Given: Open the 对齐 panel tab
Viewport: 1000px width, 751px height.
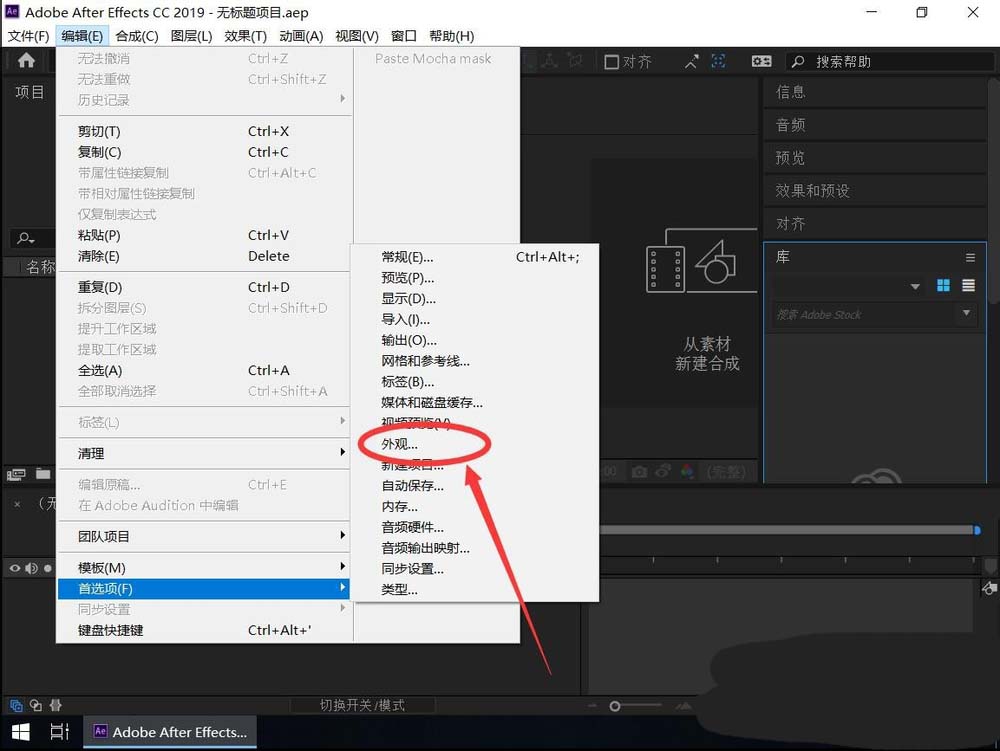Looking at the screenshot, I should click(x=791, y=224).
